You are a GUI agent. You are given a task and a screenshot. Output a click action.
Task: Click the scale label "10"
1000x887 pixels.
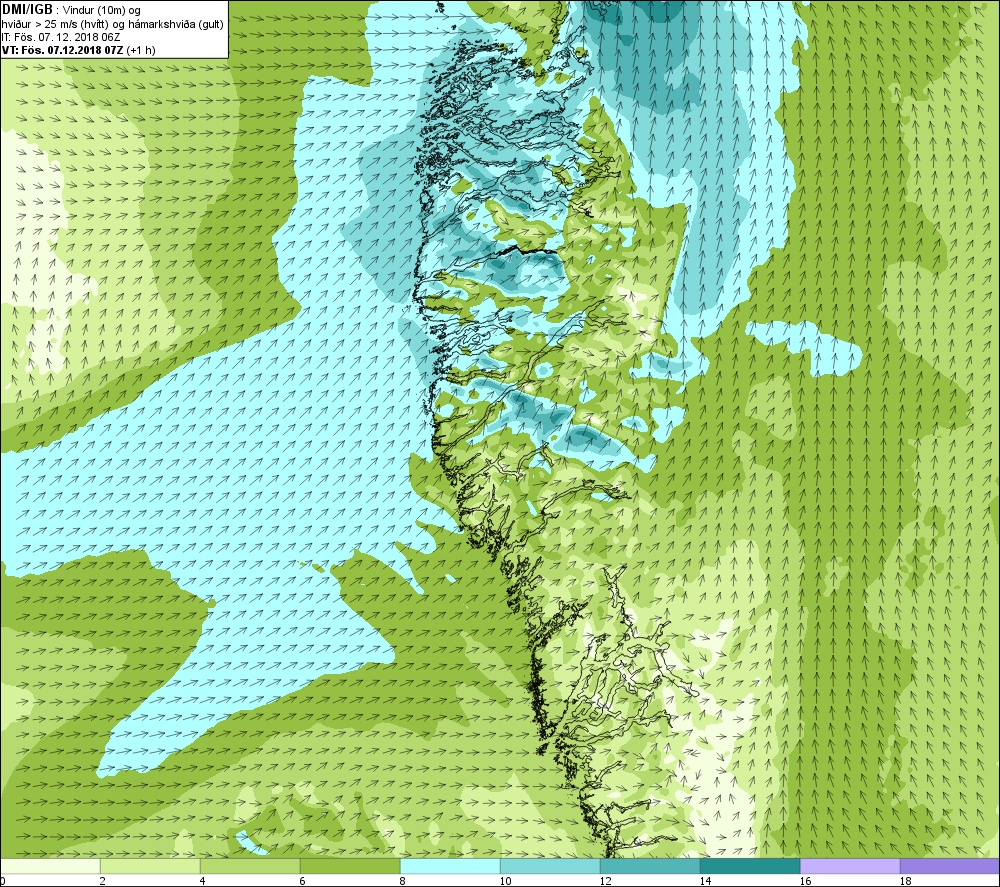[x=505, y=881]
